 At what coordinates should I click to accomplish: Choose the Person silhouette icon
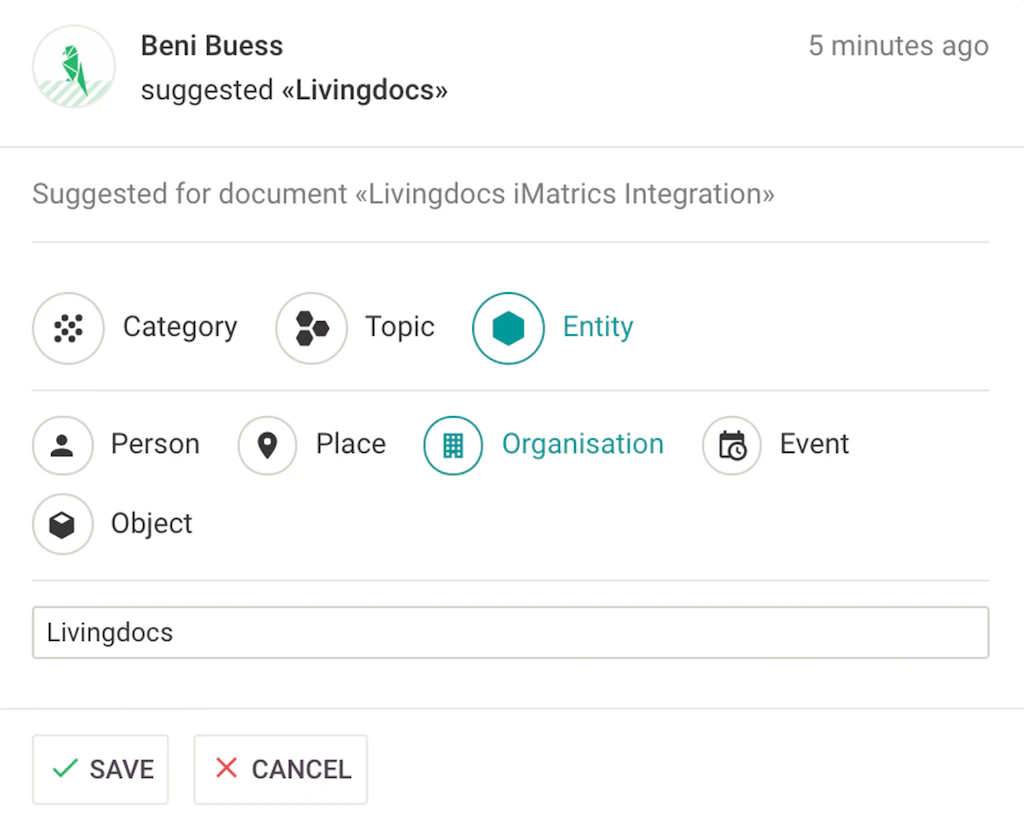[63, 446]
